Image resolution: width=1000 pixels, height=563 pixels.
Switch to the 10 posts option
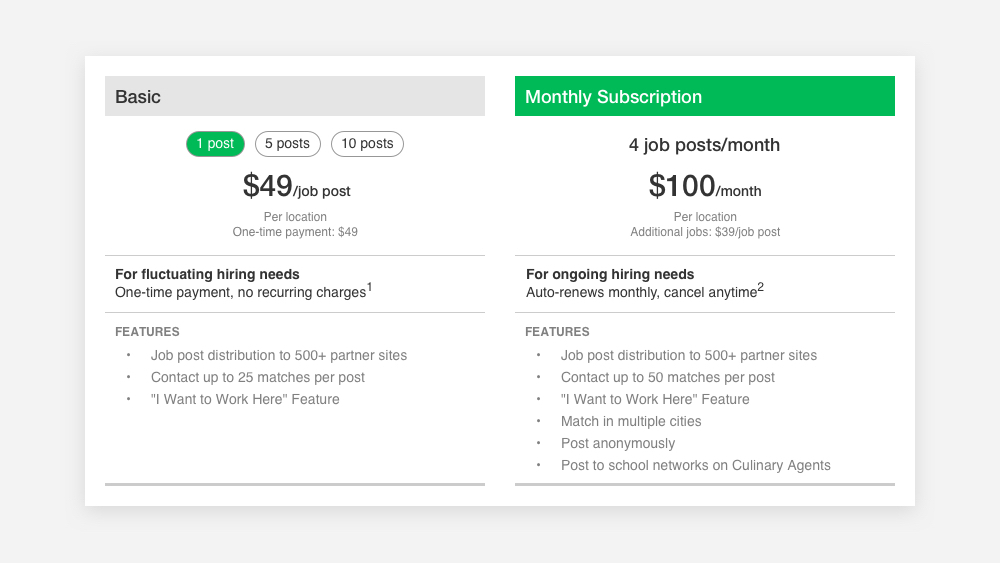(x=367, y=144)
